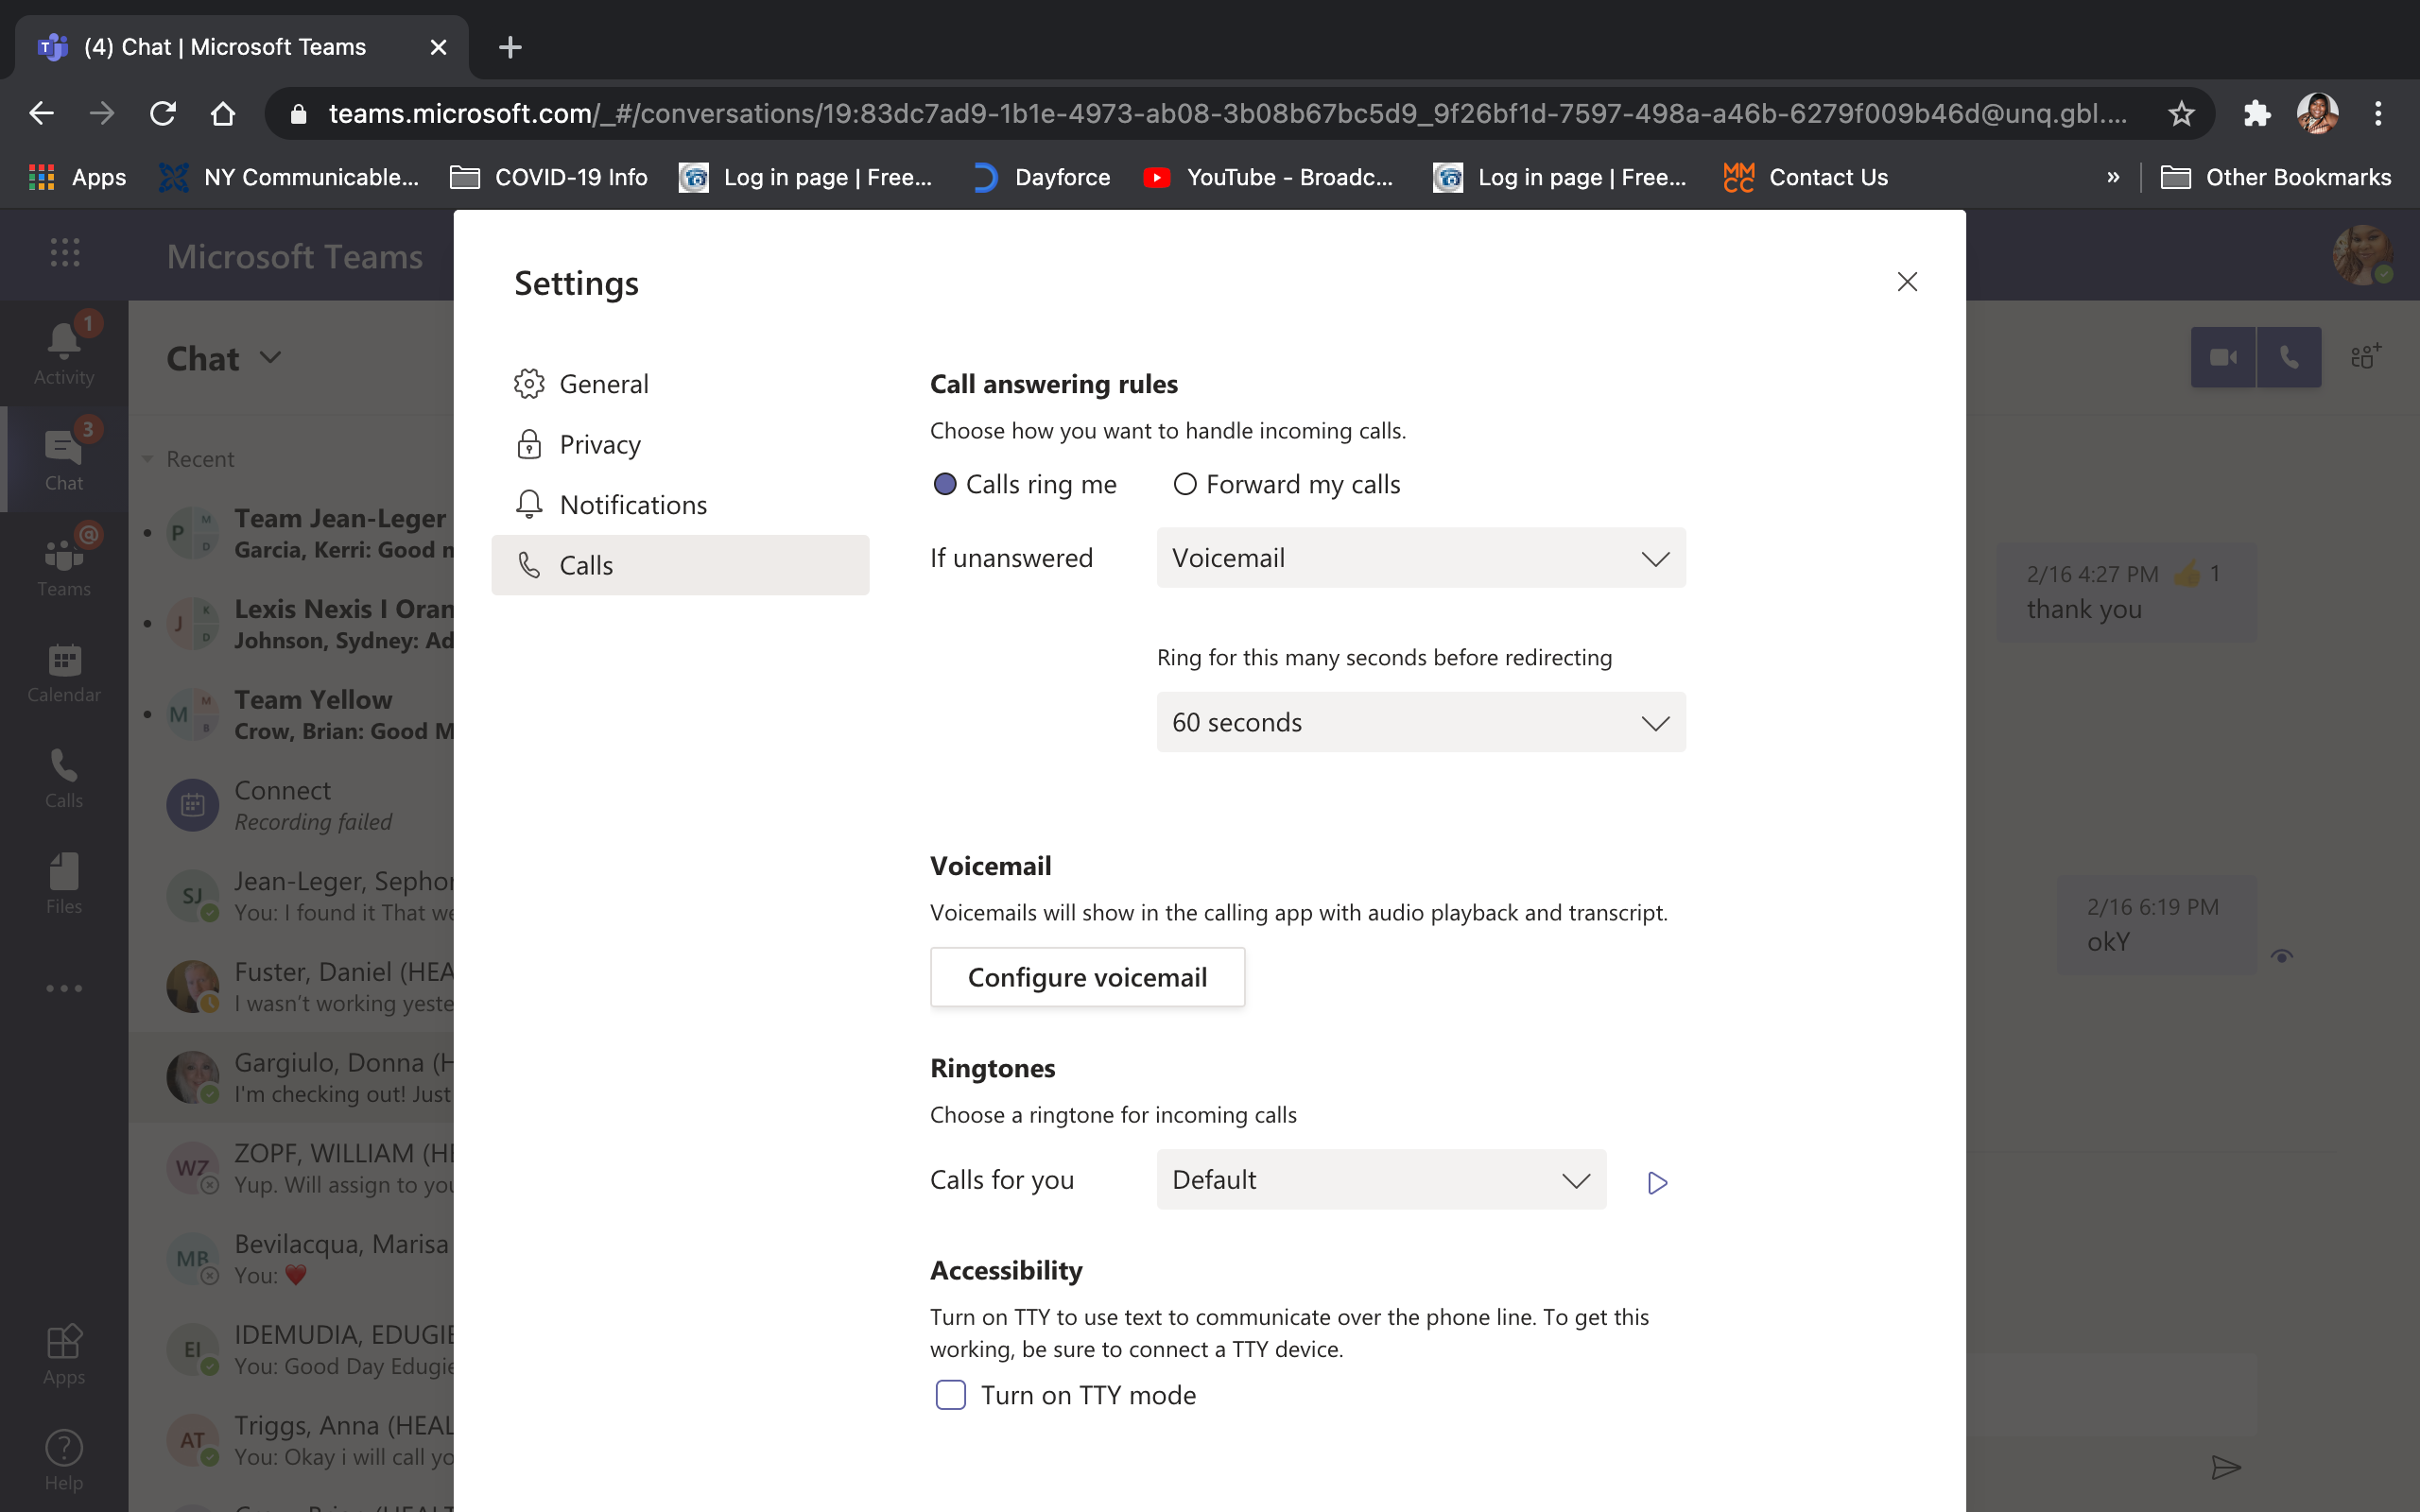Switch to Notifications settings tab
Image resolution: width=2420 pixels, height=1512 pixels.
click(632, 505)
